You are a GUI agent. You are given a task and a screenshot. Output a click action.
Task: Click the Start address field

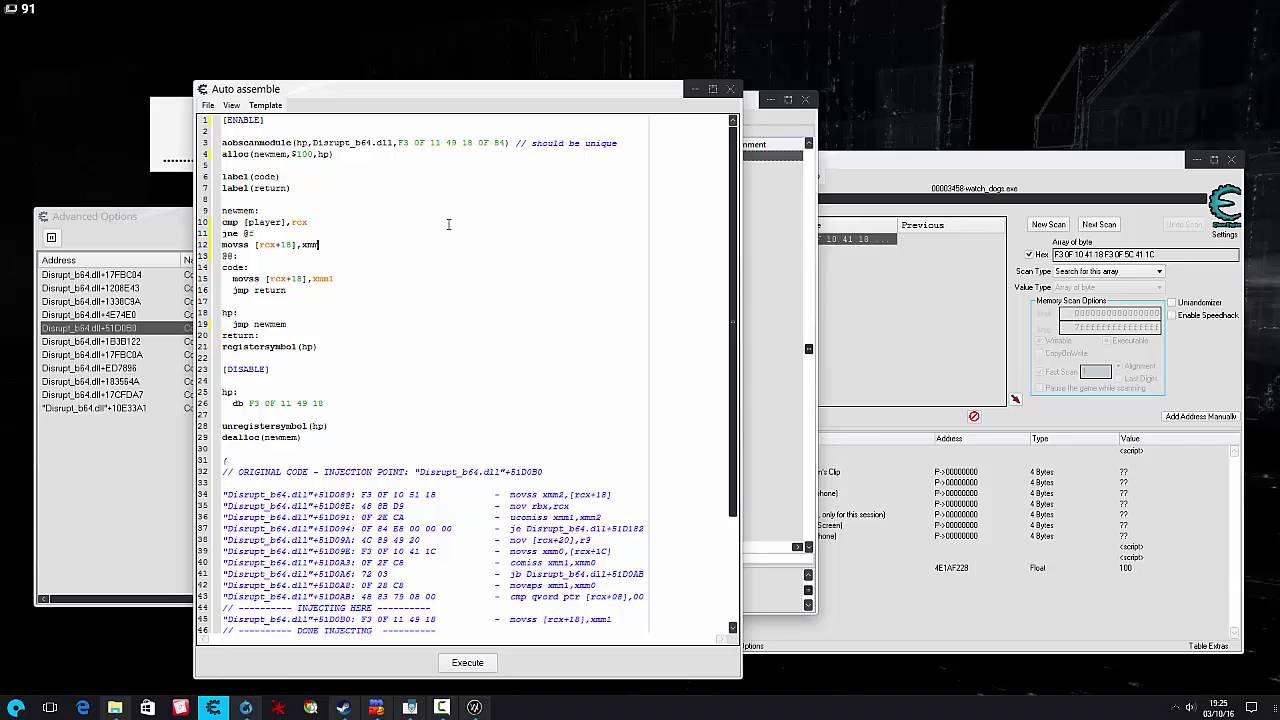1110,313
